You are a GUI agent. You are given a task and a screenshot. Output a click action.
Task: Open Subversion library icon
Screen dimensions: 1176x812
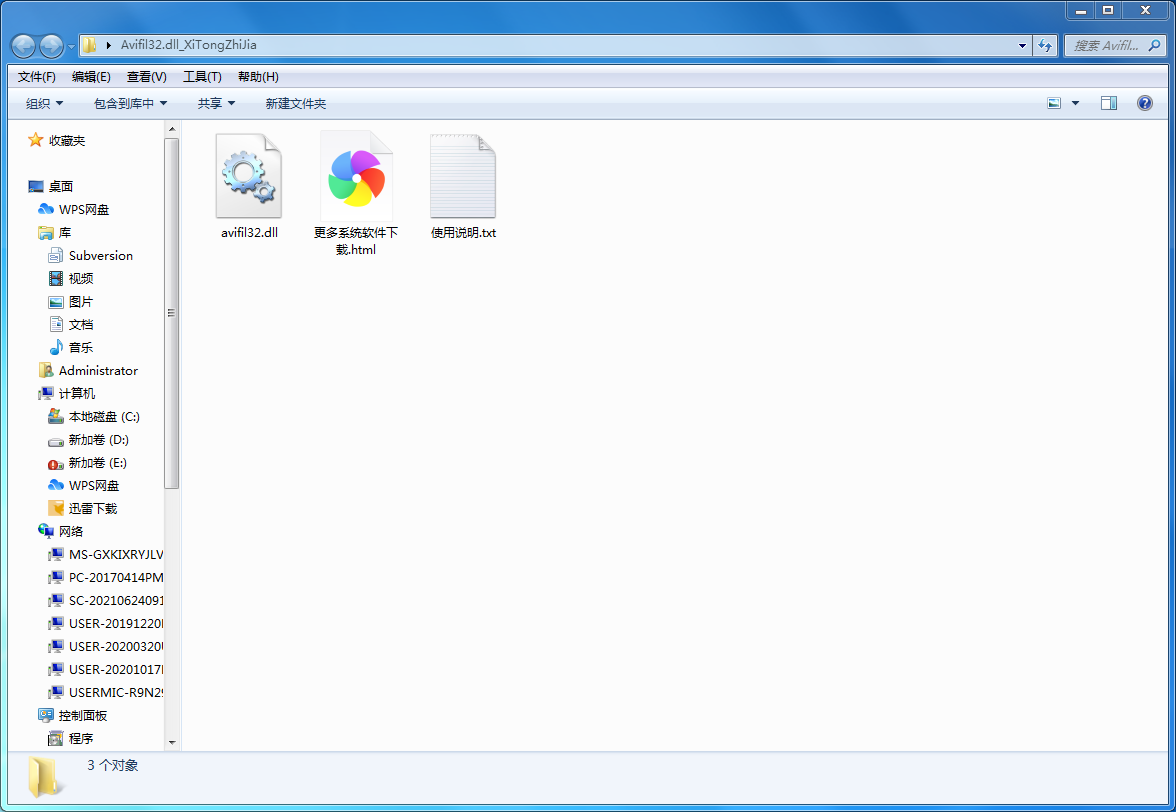[56, 256]
